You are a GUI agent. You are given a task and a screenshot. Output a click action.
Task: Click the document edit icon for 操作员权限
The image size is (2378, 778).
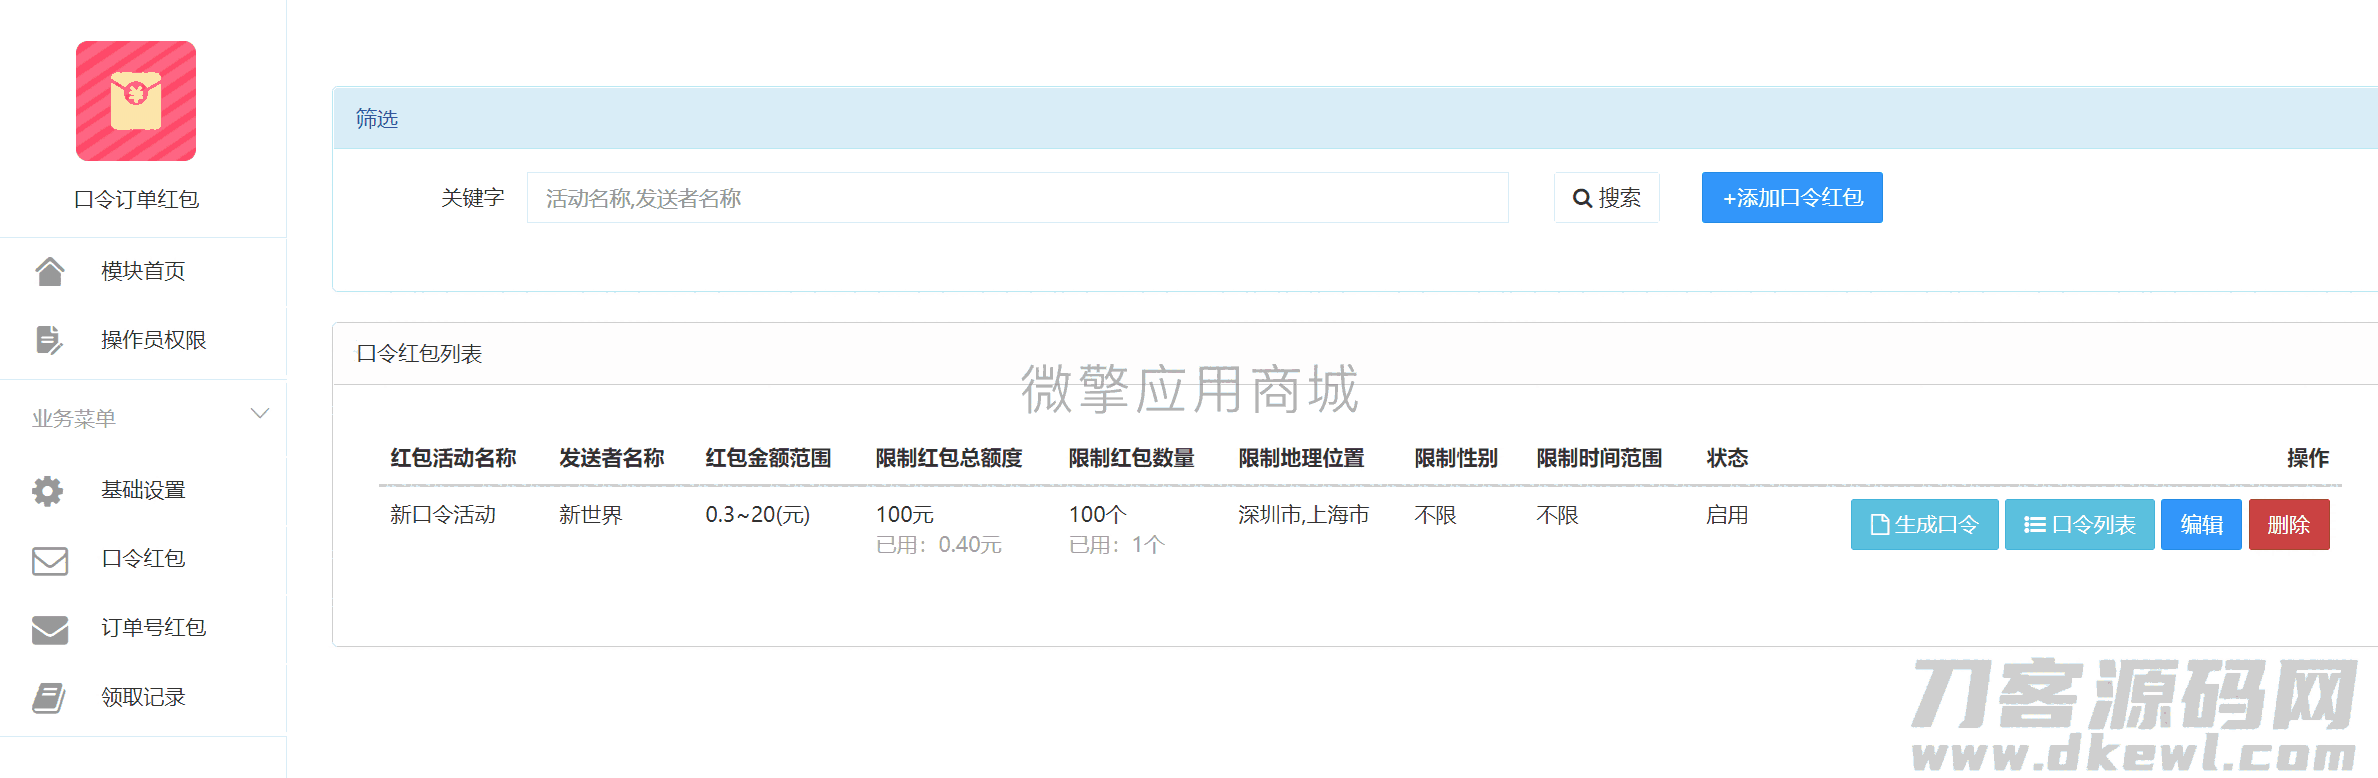49,340
